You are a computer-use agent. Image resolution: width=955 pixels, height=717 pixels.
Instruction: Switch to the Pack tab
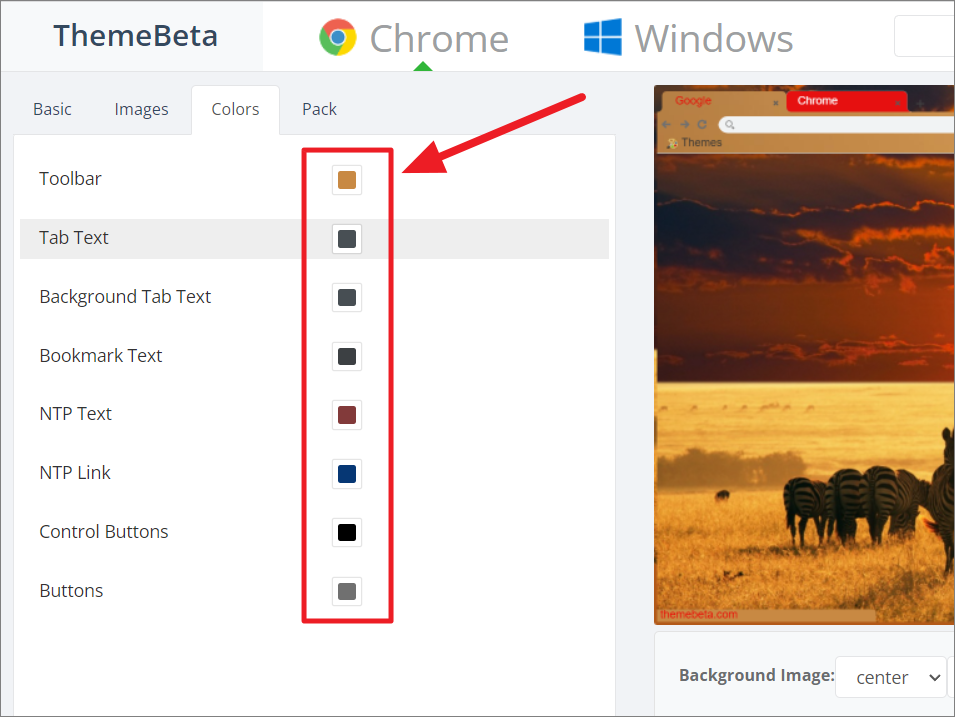319,109
